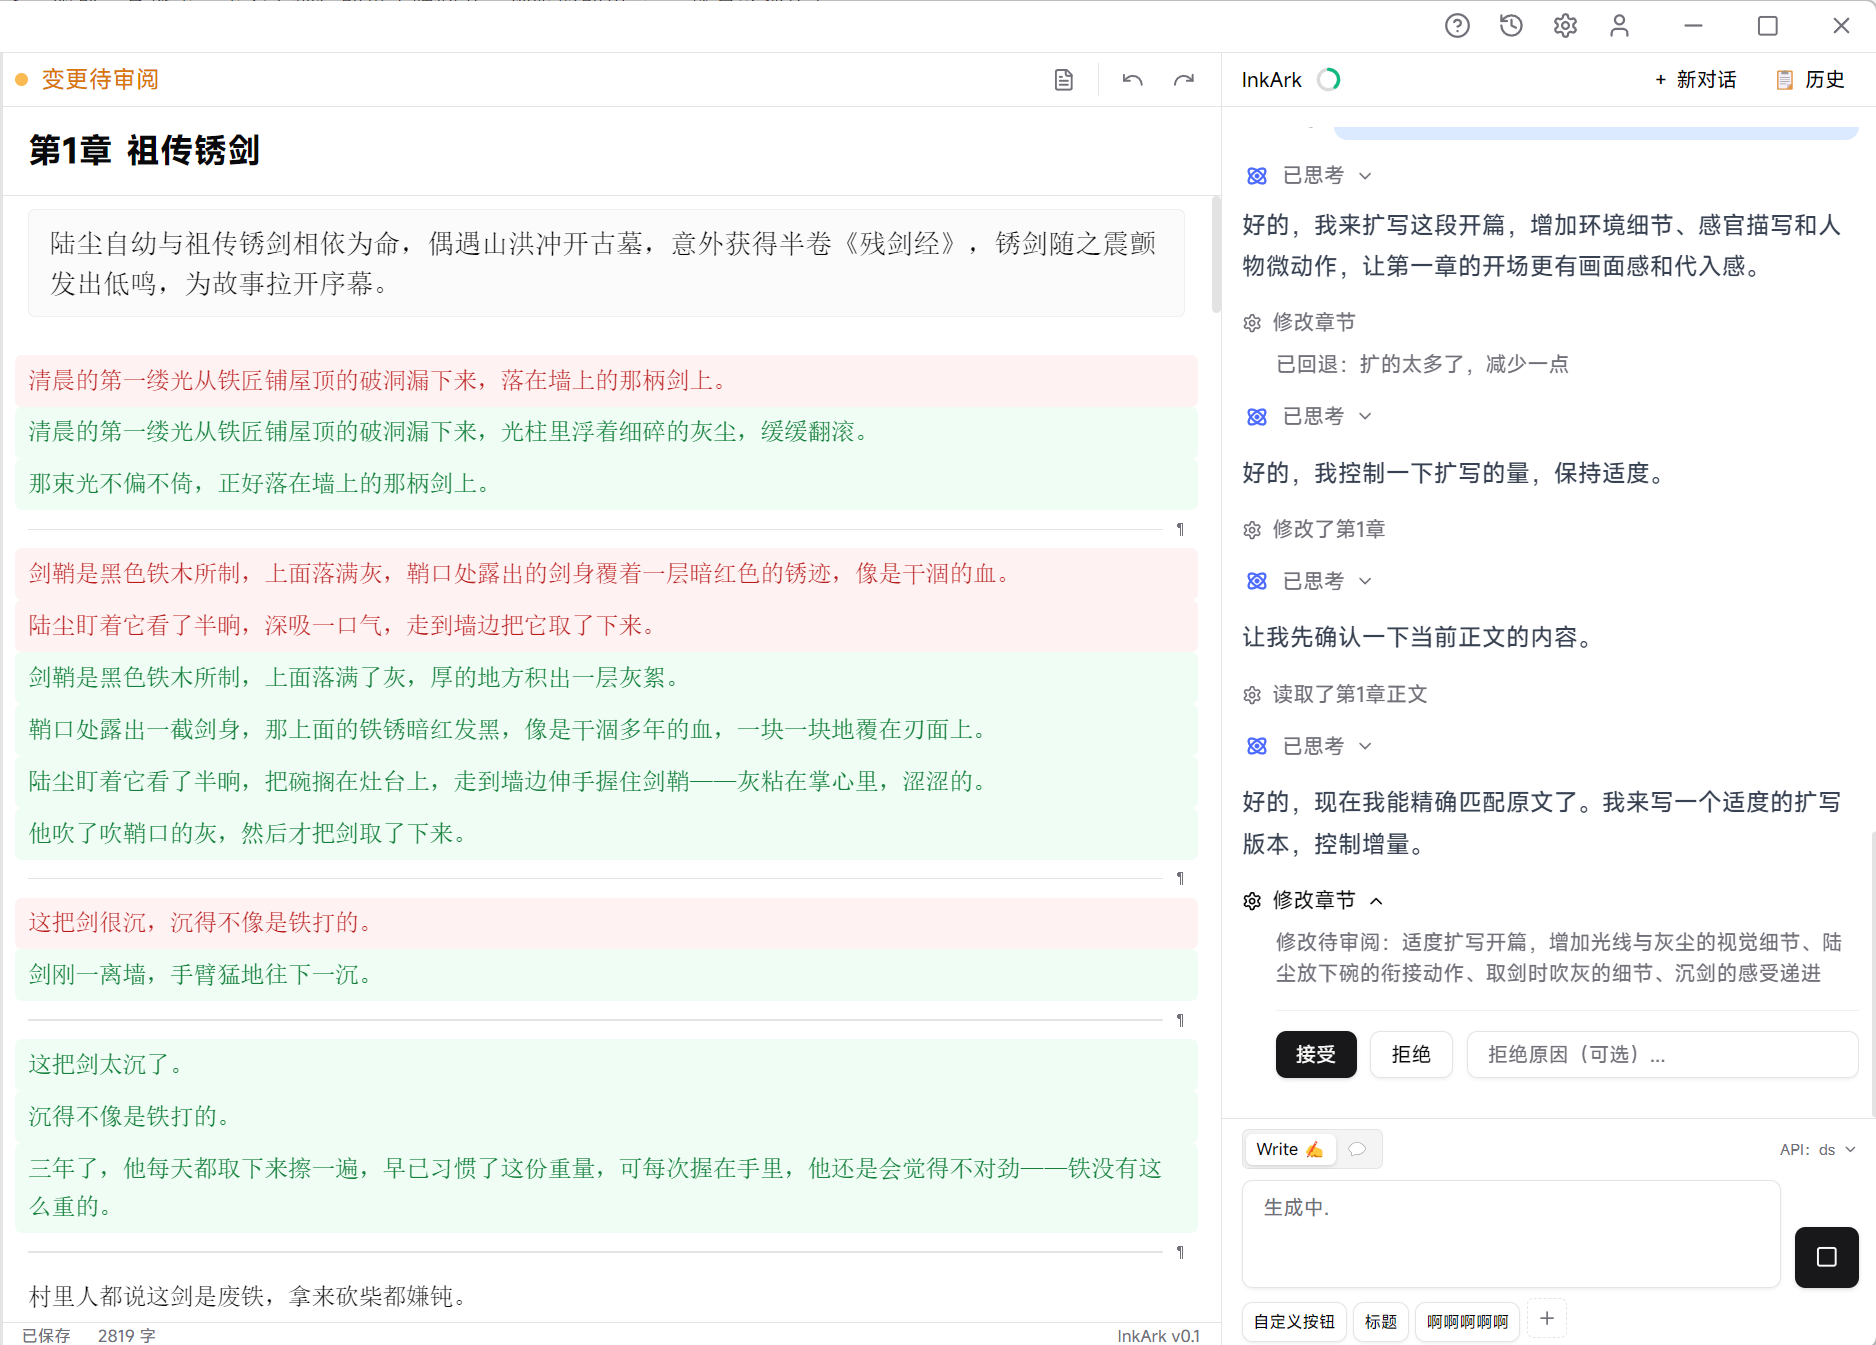
Task: Click added line 这把剑太沉了
Action: coord(606,1064)
